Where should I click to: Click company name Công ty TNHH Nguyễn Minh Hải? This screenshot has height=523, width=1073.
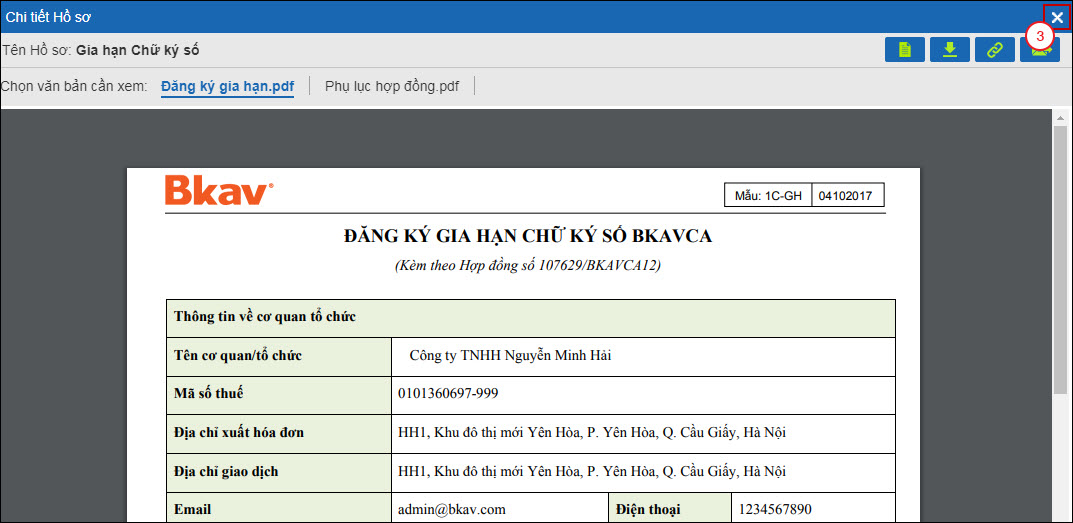coord(524,355)
